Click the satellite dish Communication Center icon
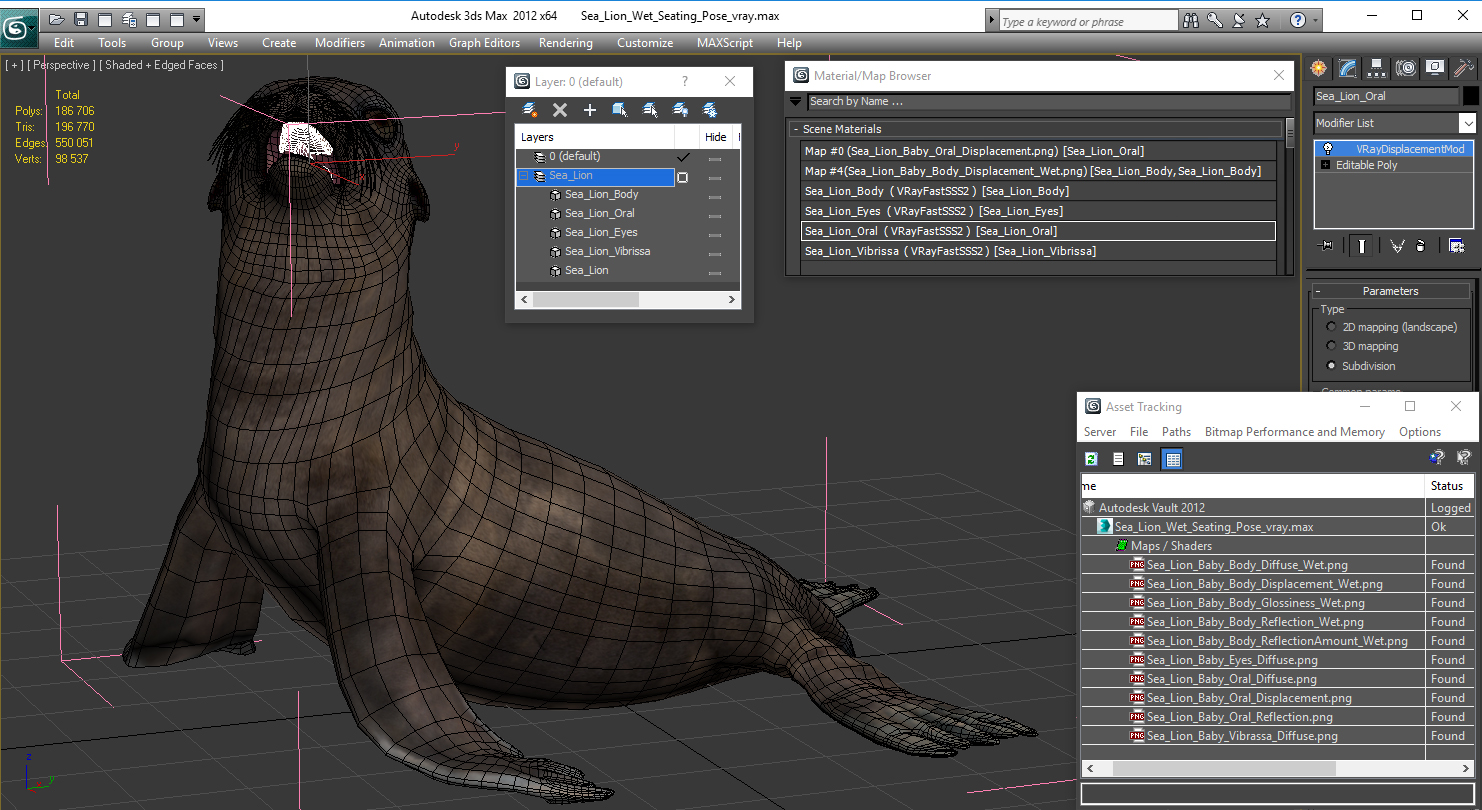The image size is (1482, 810). (x=1238, y=20)
